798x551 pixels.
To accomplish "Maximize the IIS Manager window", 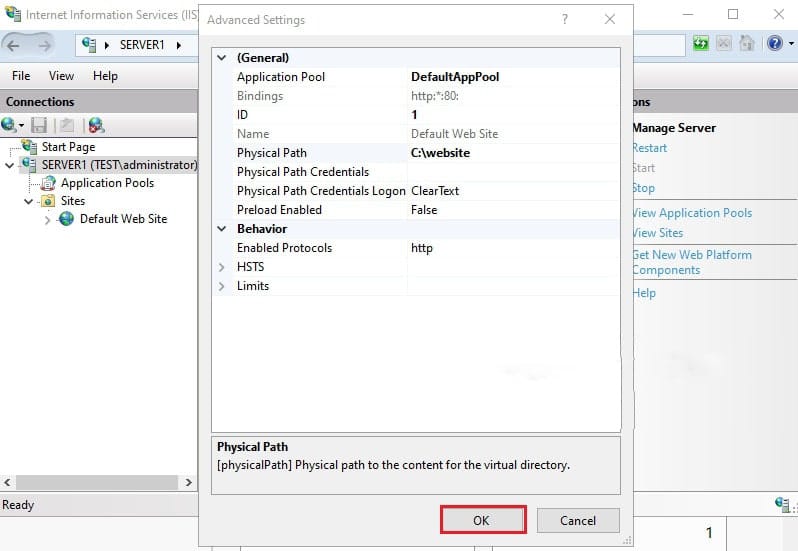I will (733, 14).
